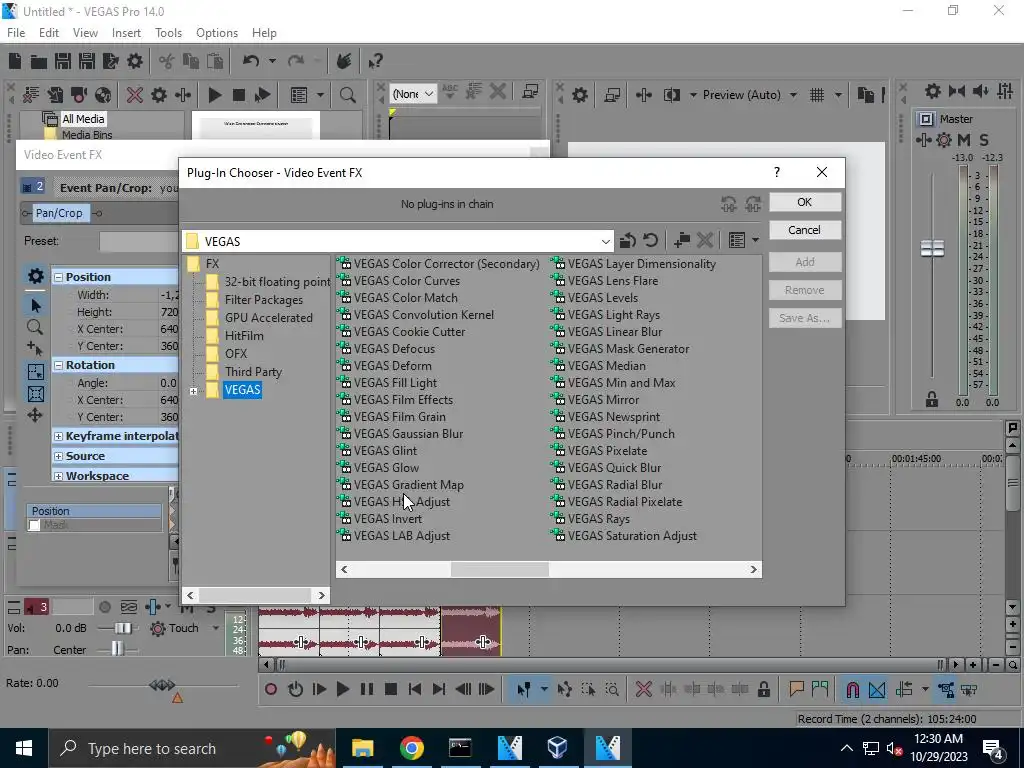Click the Type here to search box

pos(193,748)
